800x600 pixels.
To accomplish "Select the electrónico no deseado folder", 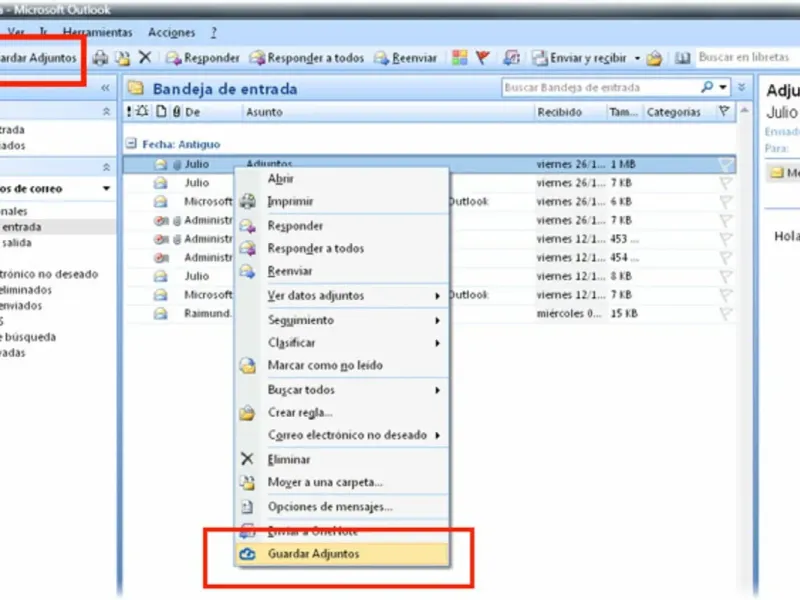I will (49, 274).
